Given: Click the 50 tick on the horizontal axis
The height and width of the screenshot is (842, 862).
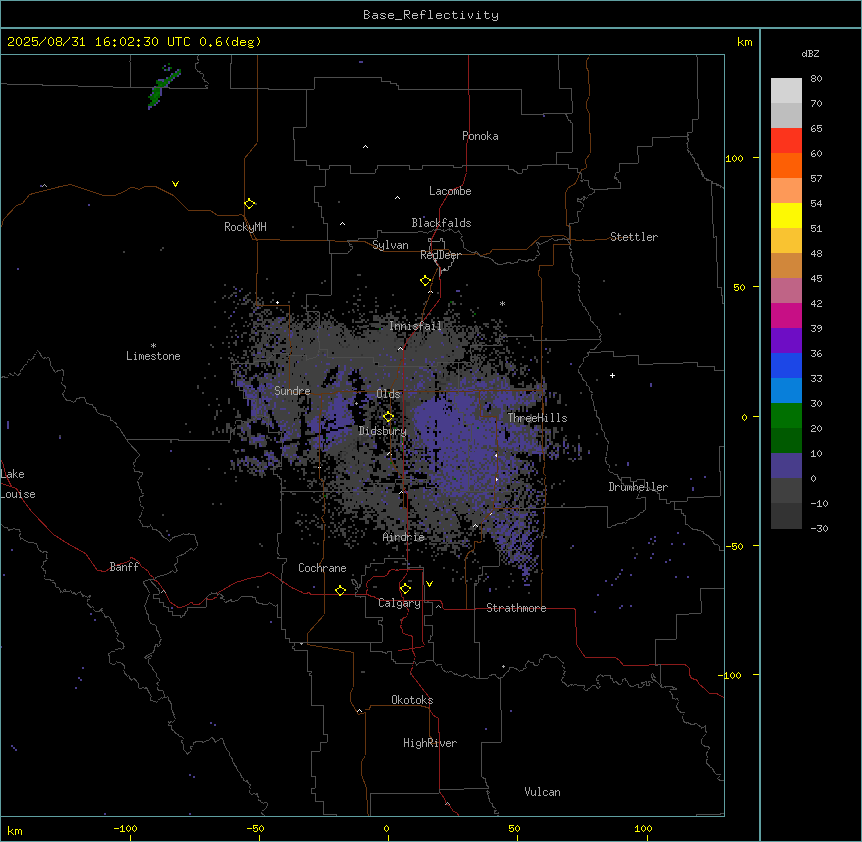Looking at the screenshot, I should (514, 828).
